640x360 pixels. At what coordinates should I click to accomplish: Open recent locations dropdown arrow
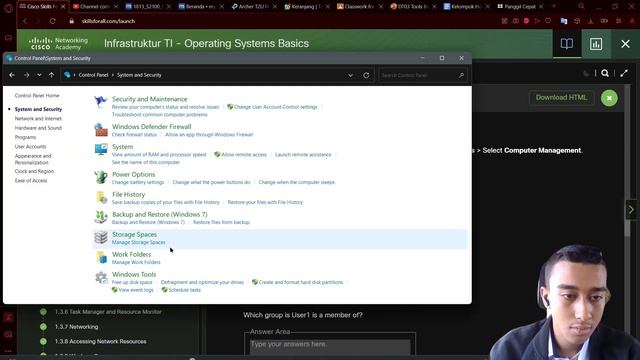tap(39, 75)
